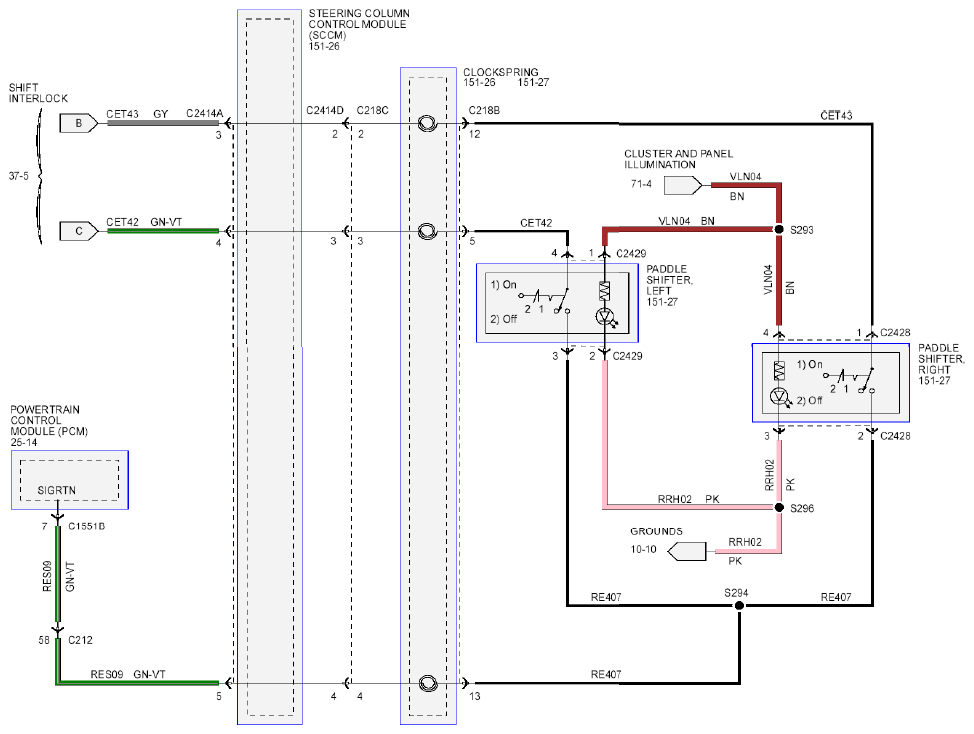Click the Shift Interlock B connector arrow
This screenshot has height=734, width=974.
(x=79, y=123)
